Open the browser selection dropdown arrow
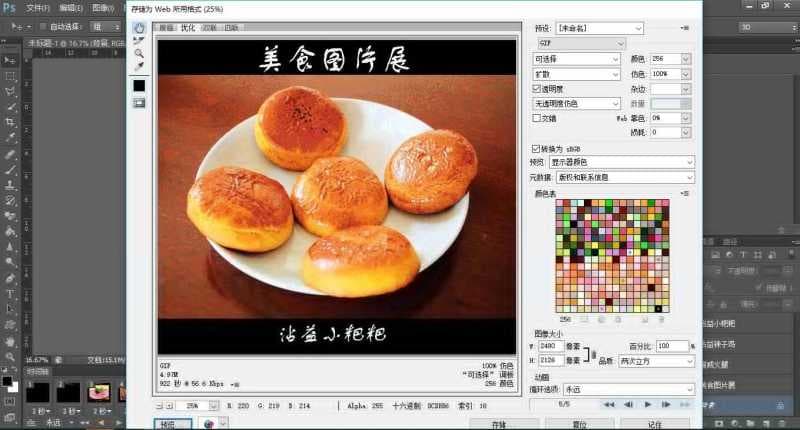This screenshot has height=430, width=800. [223, 423]
